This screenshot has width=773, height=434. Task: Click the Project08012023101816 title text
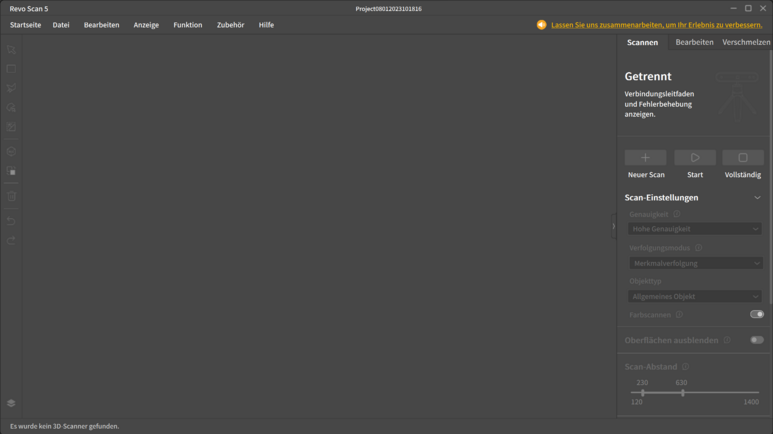click(388, 9)
